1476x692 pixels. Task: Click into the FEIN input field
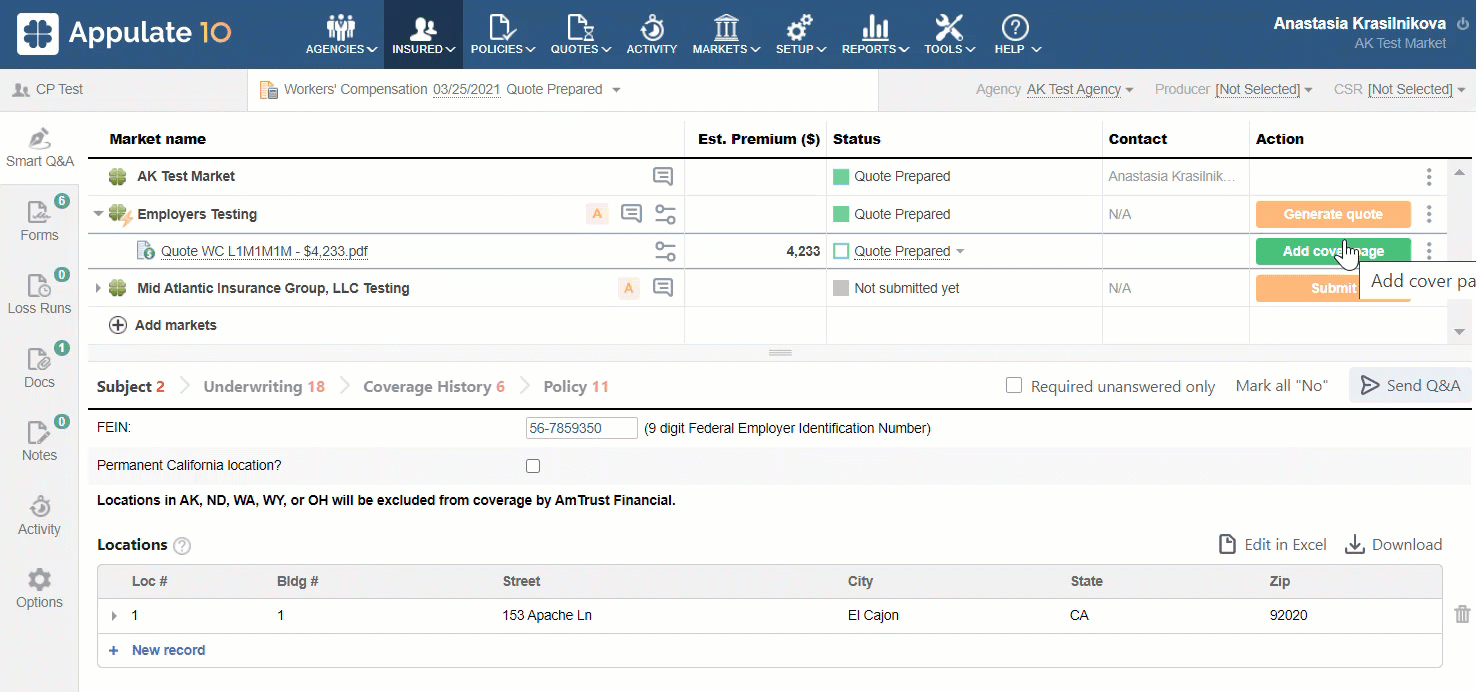pyautogui.click(x=582, y=428)
